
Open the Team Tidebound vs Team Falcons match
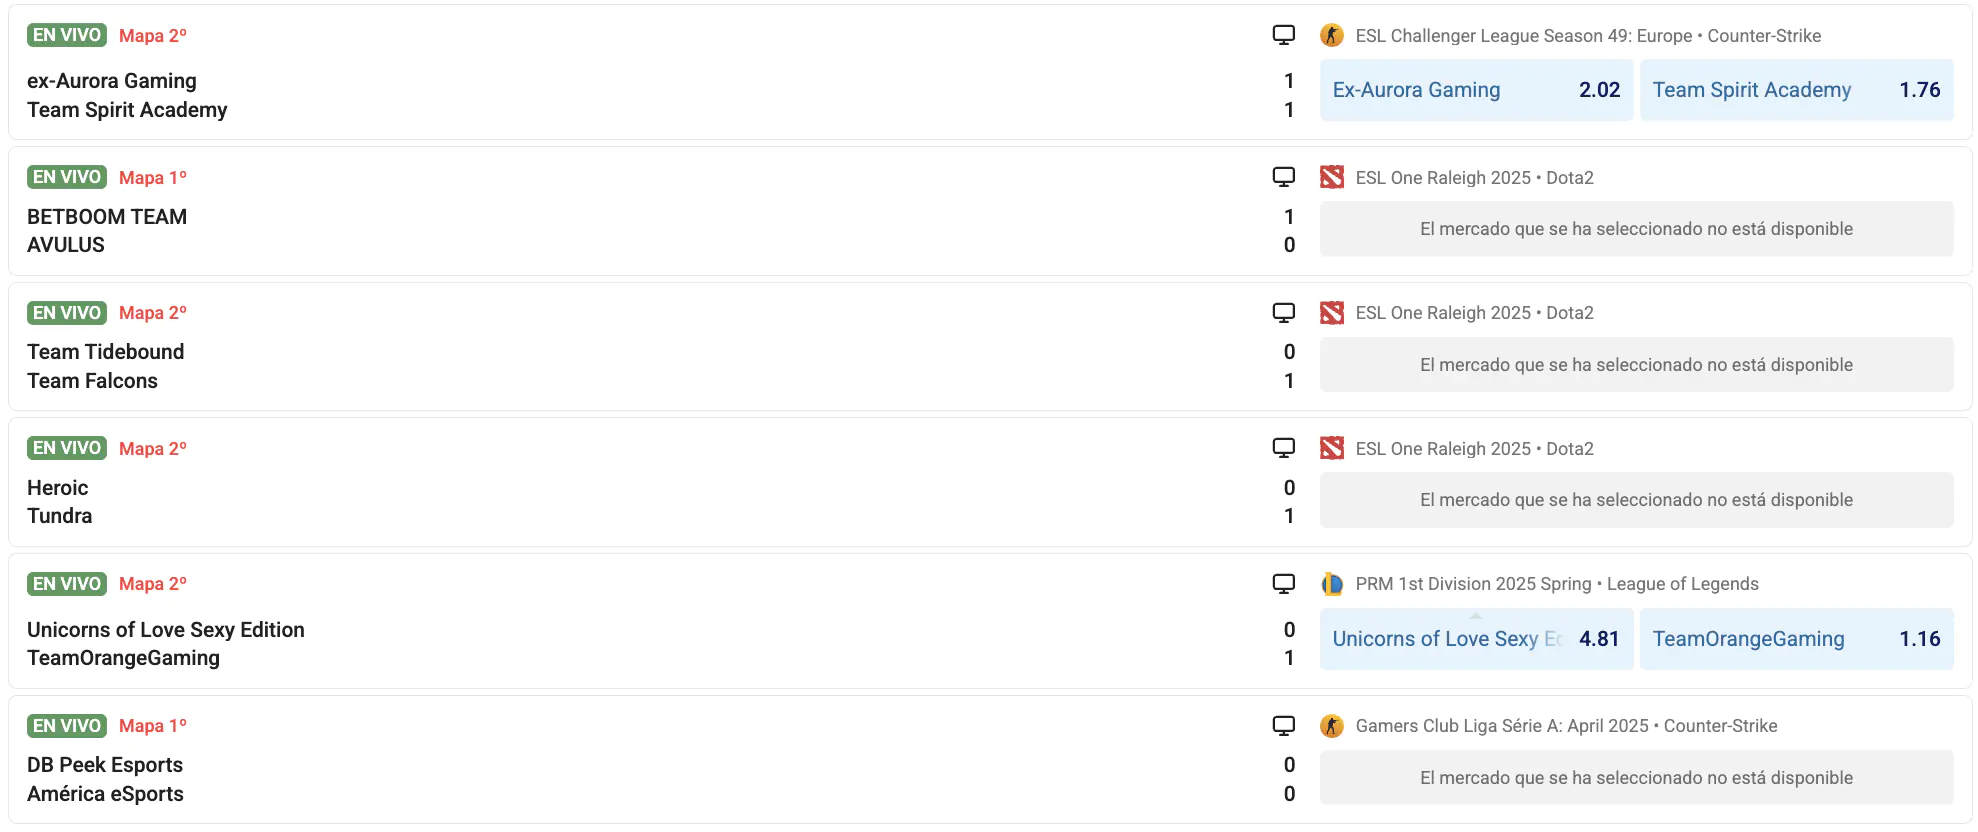pyautogui.click(x=105, y=366)
